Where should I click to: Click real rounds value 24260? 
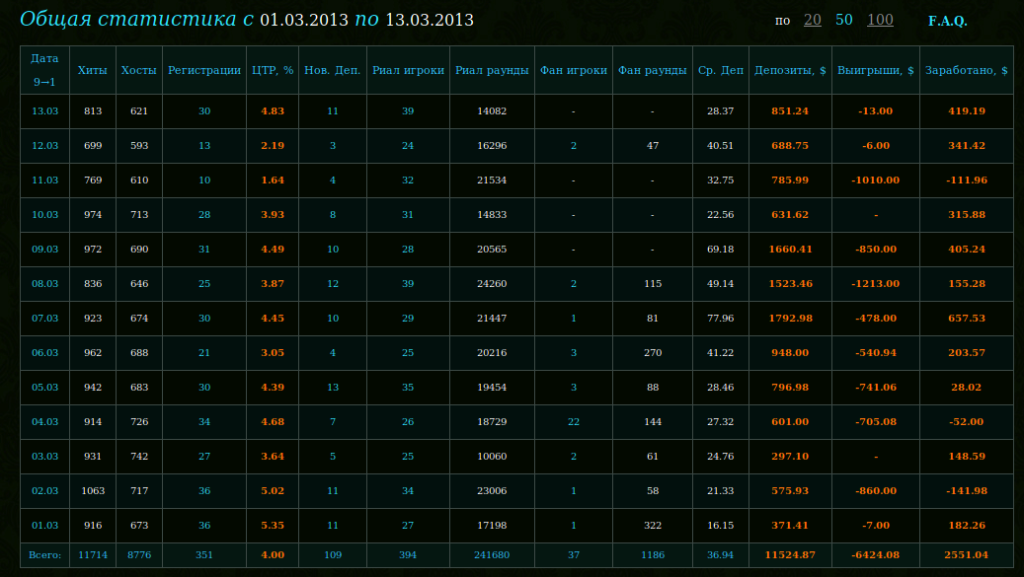(492, 284)
